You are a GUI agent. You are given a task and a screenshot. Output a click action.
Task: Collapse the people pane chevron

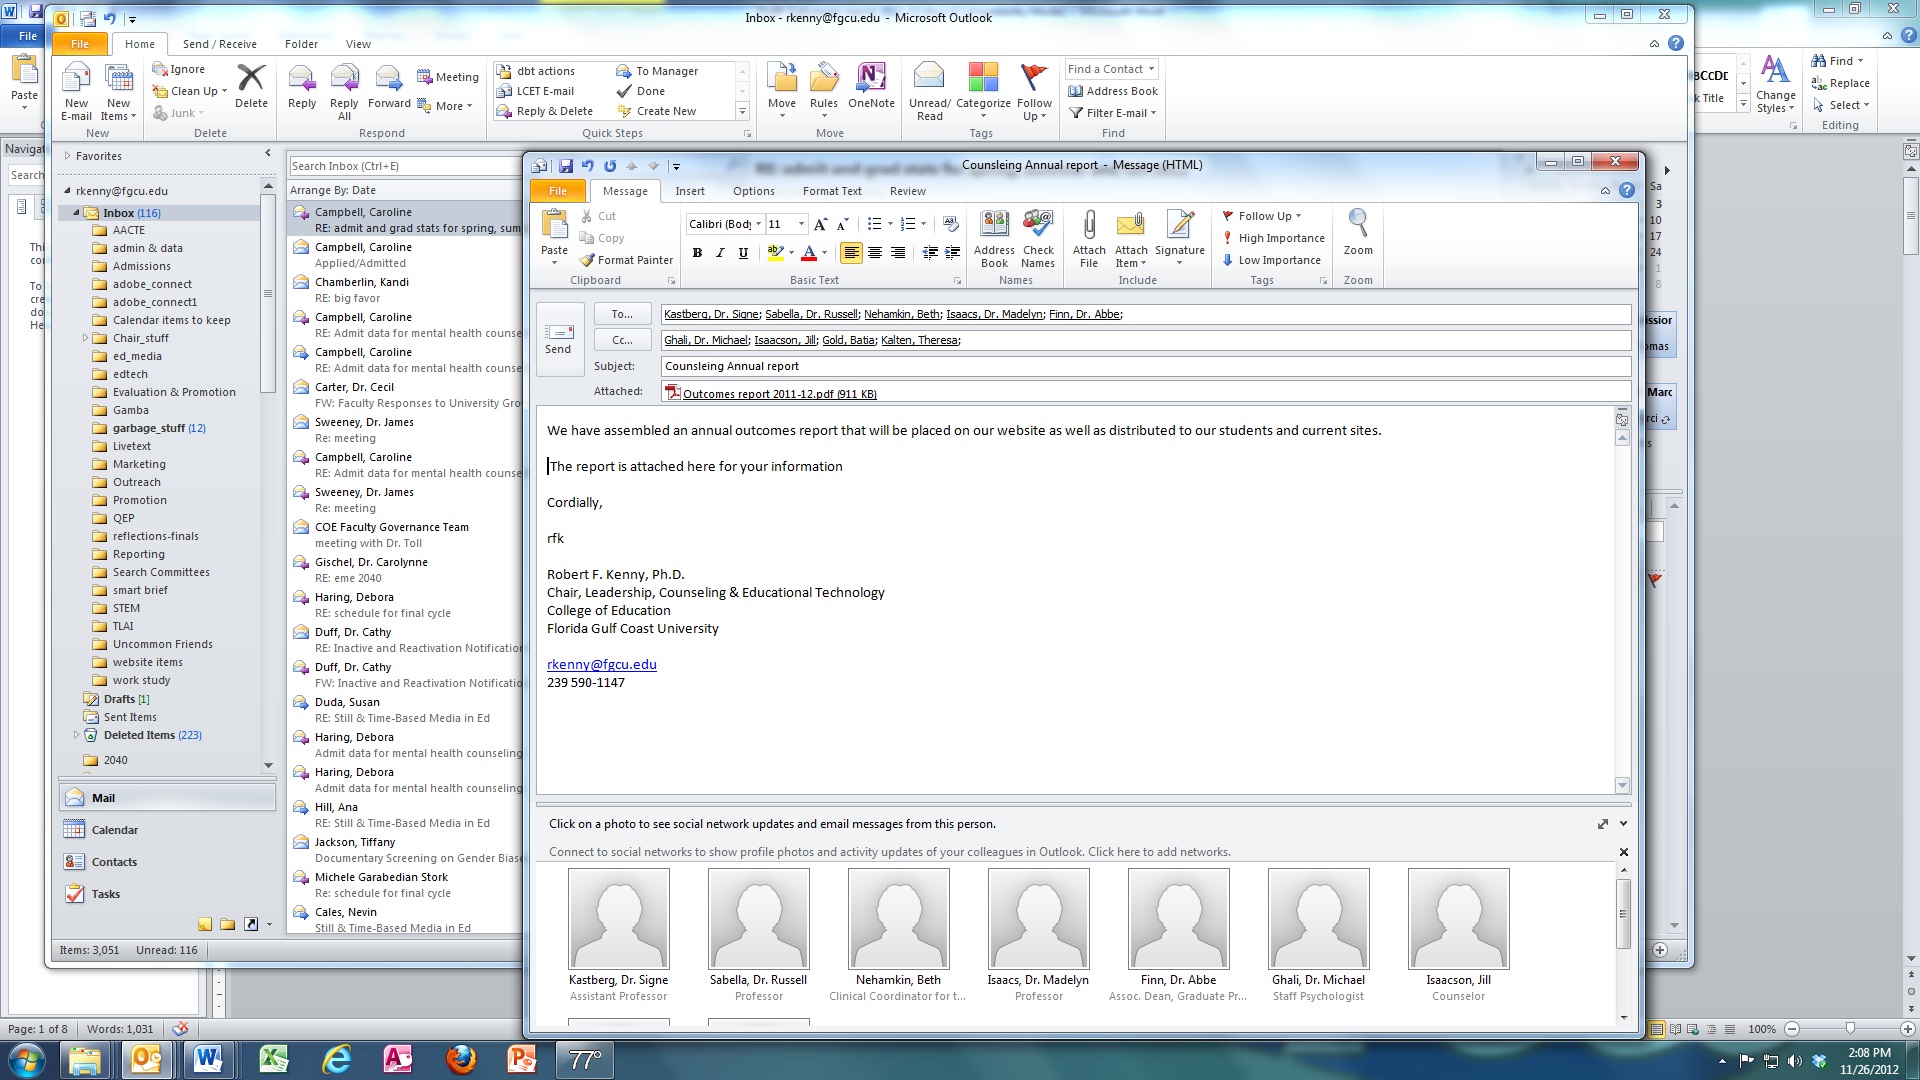coord(1623,824)
